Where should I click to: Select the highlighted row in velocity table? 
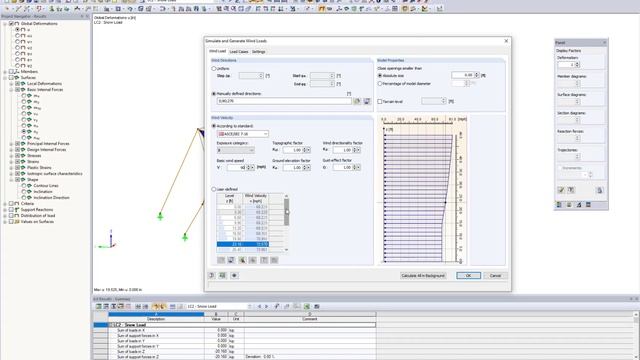[x=243, y=244]
